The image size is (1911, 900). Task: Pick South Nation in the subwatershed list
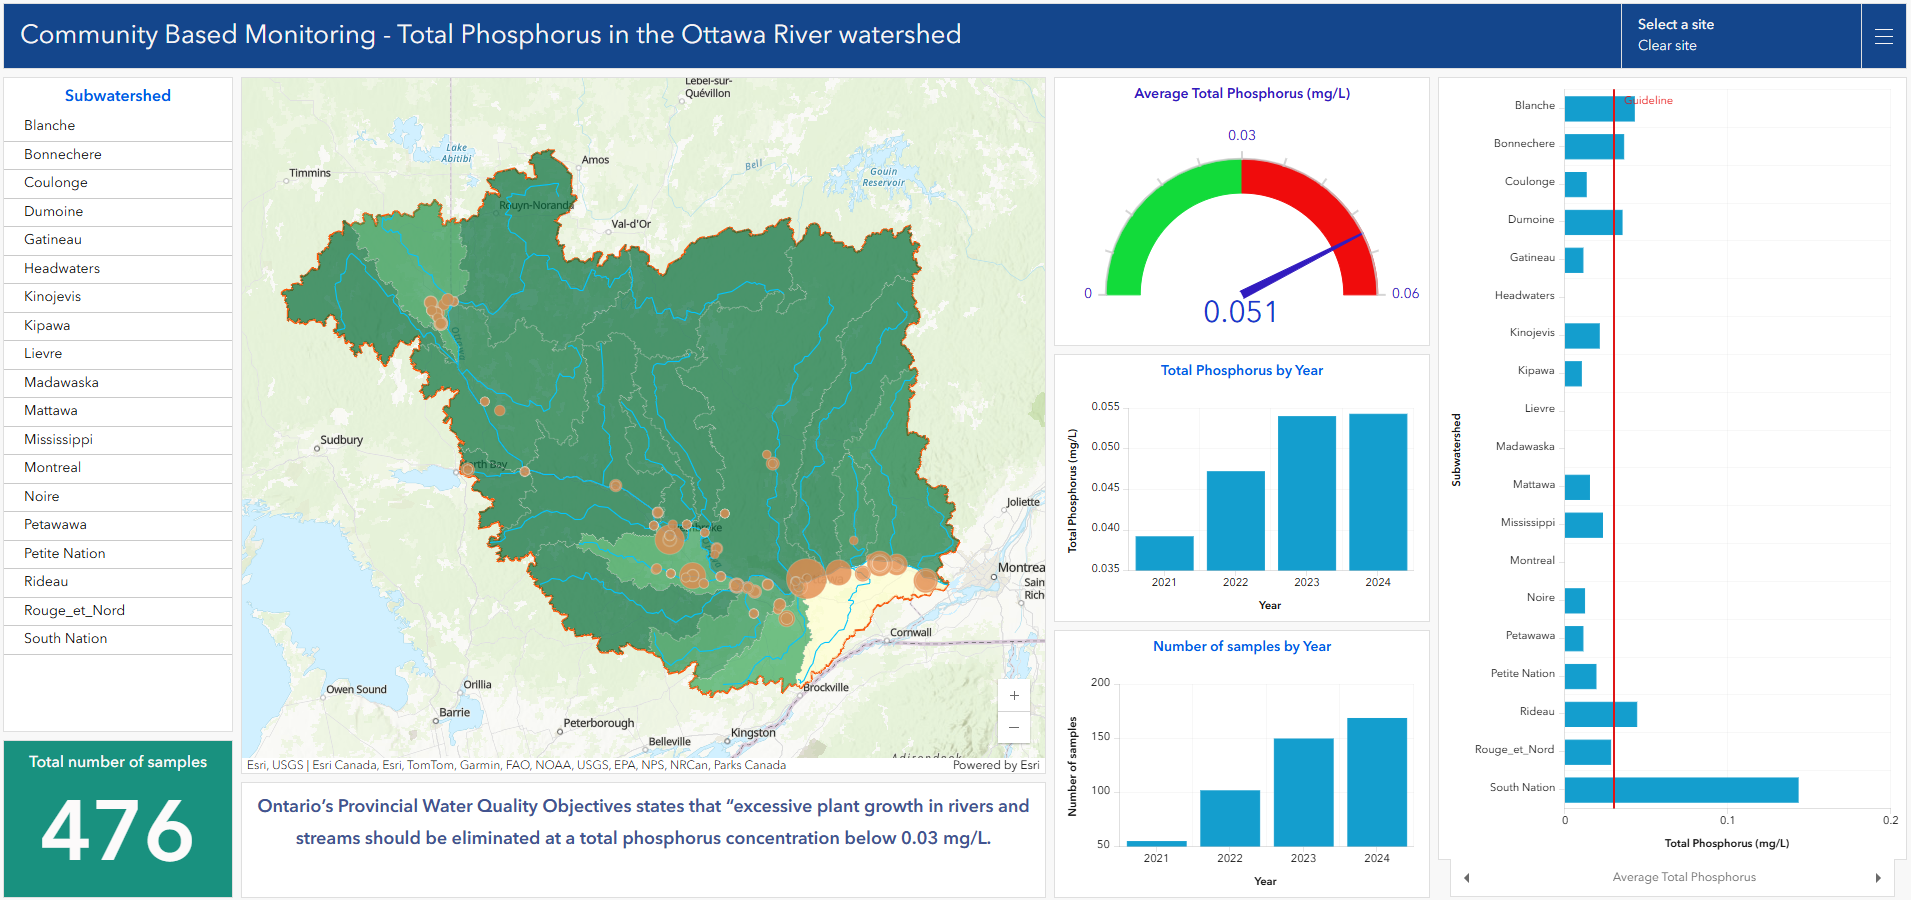[118, 639]
